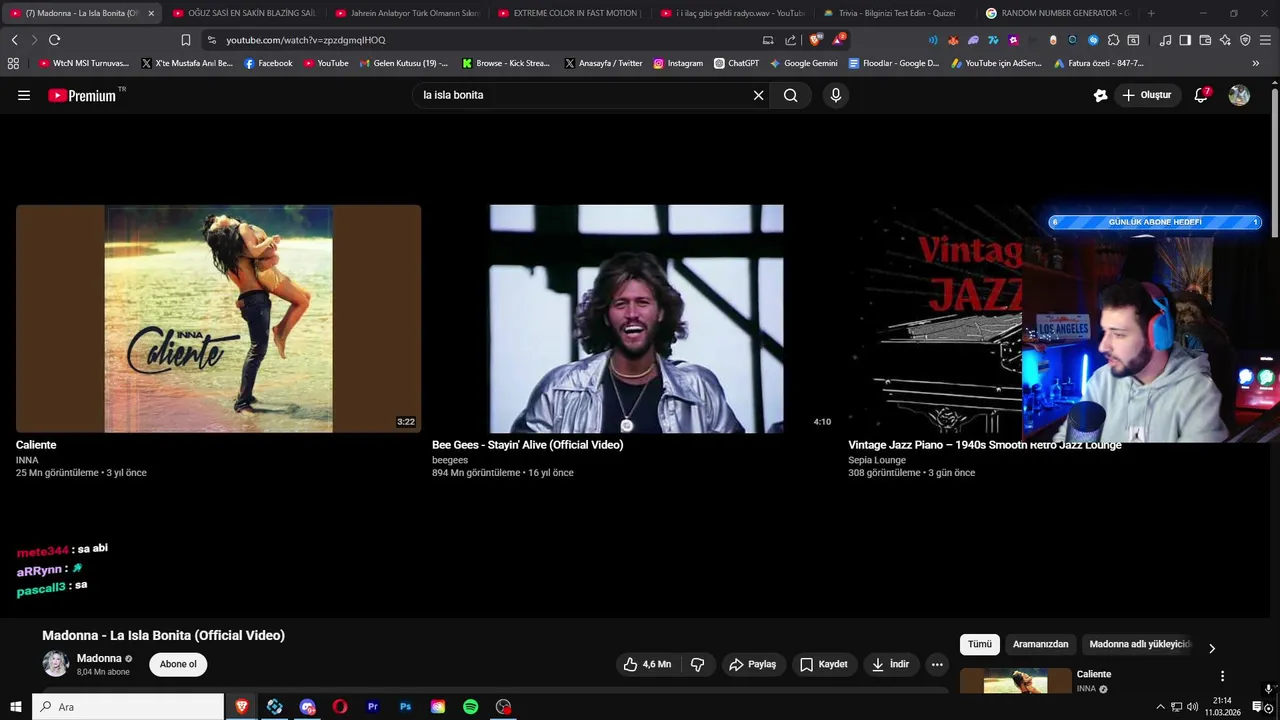The width and height of the screenshot is (1280, 720).
Task: Subscribe with the Abone ol button
Action: 178,664
